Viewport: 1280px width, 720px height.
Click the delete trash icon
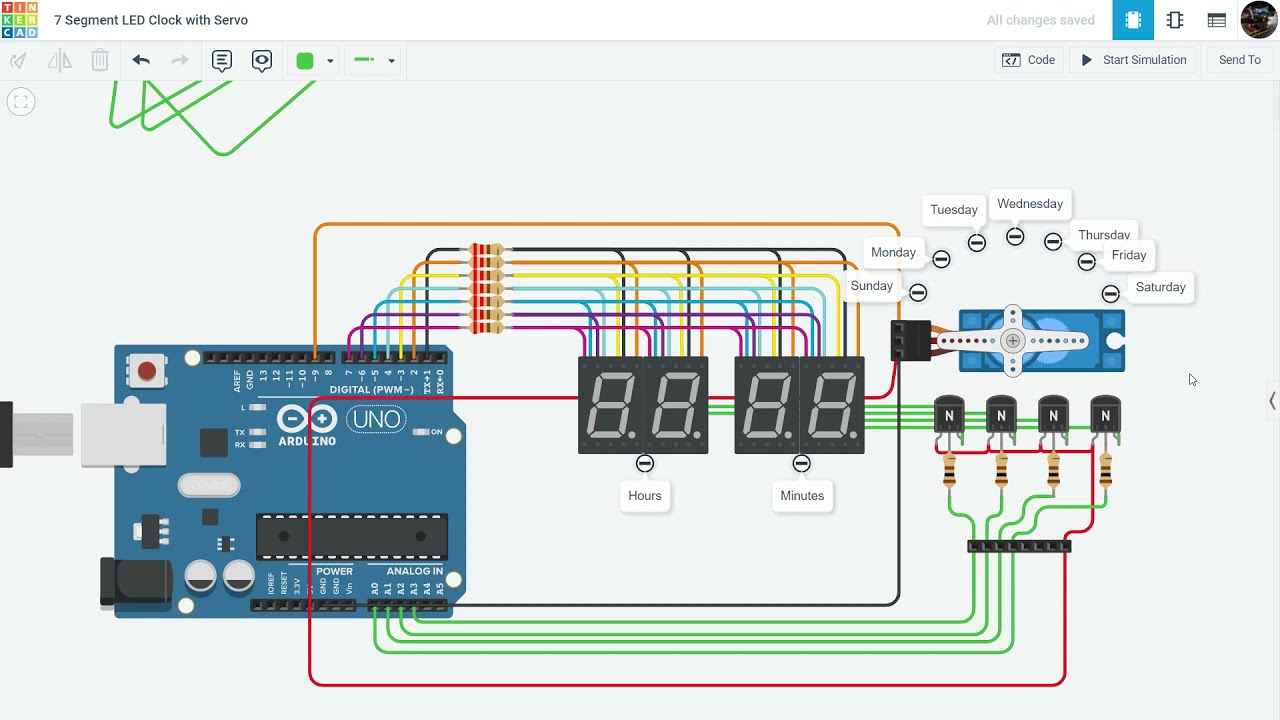[100, 60]
